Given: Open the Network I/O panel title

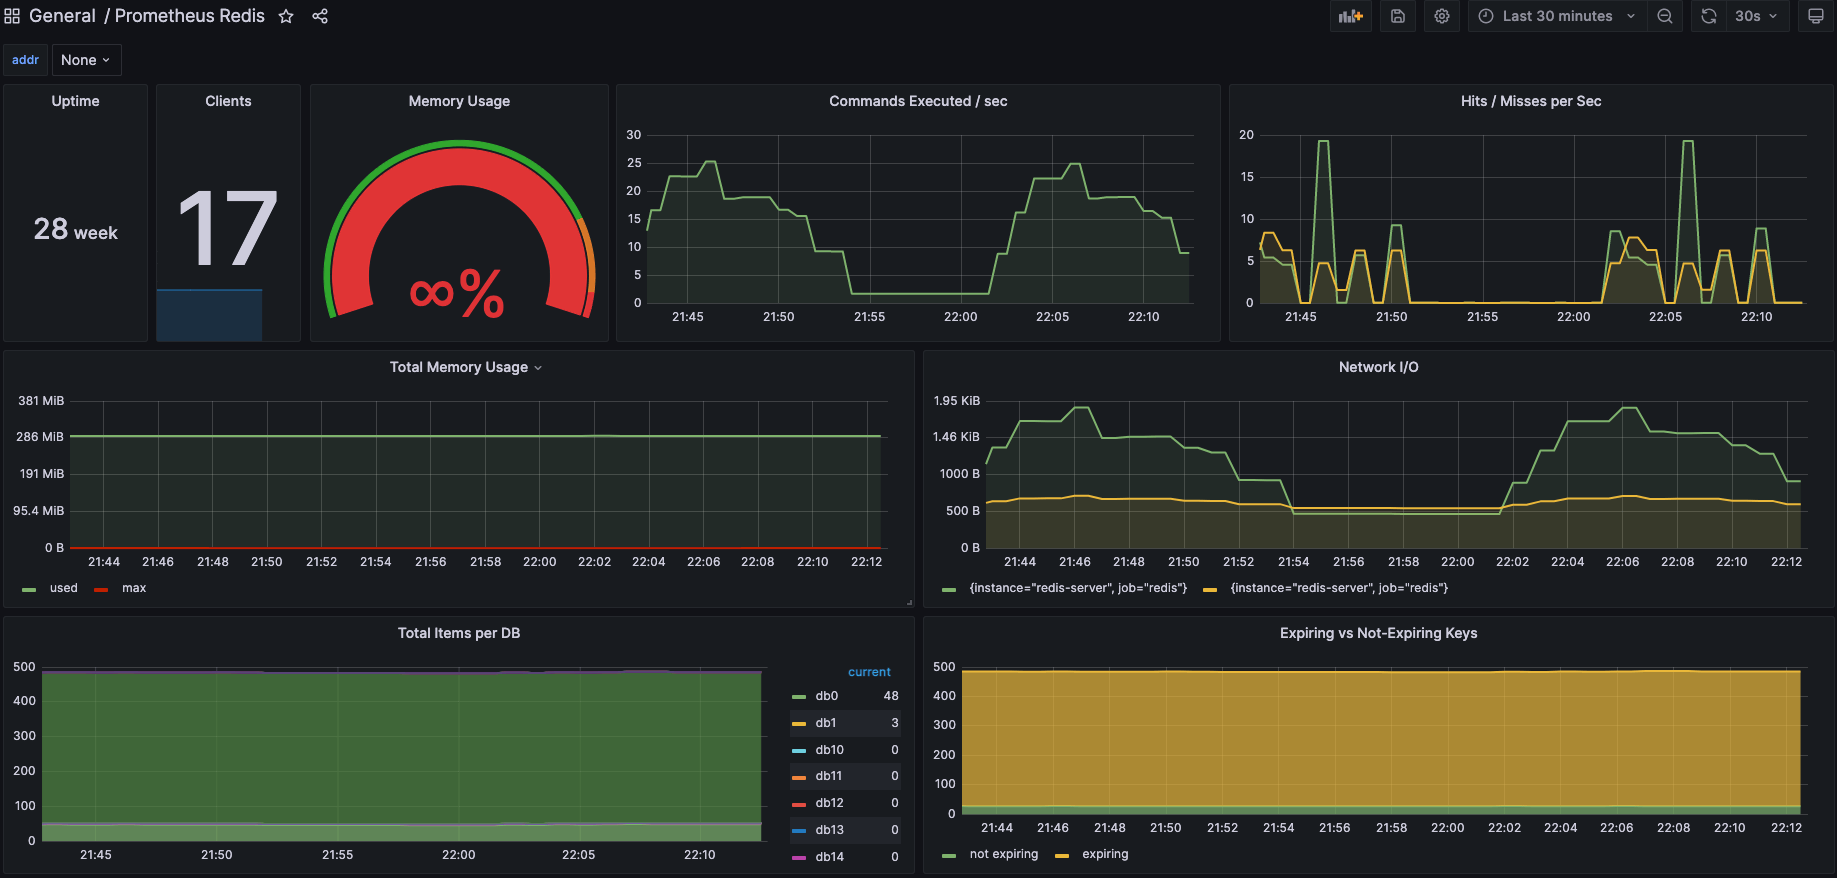Looking at the screenshot, I should 1378,367.
